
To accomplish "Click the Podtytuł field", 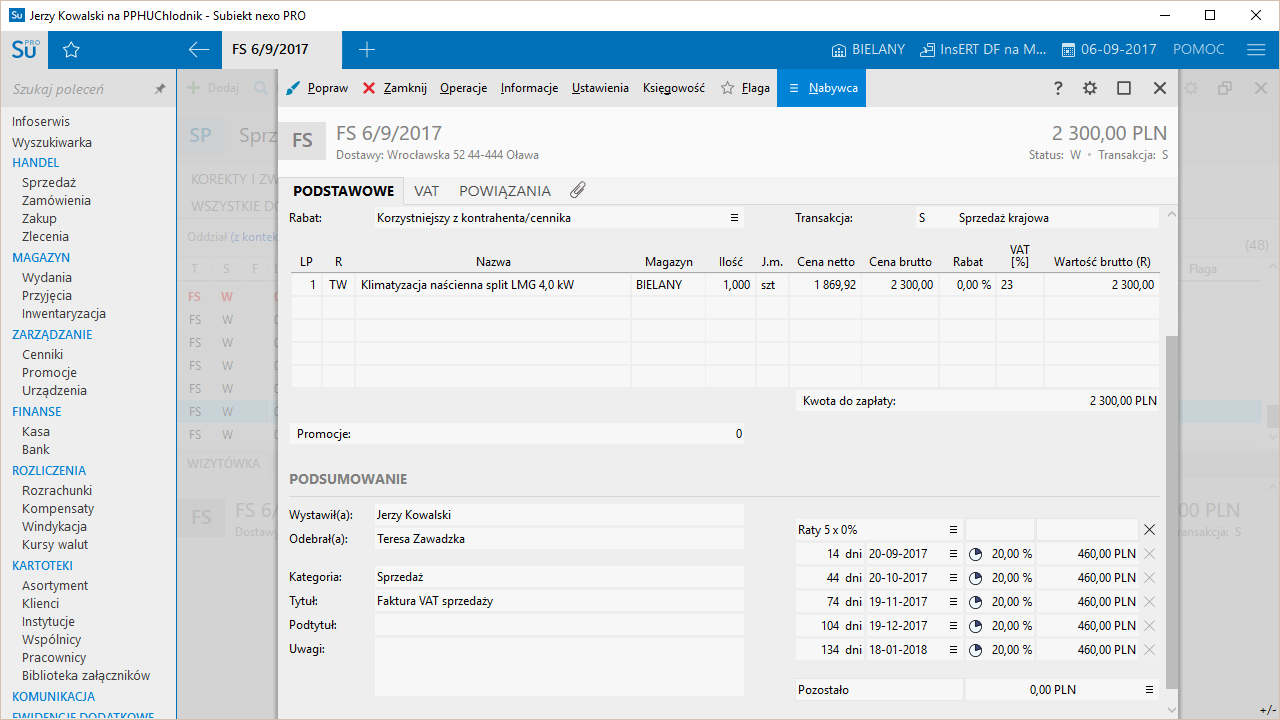I will click(559, 625).
